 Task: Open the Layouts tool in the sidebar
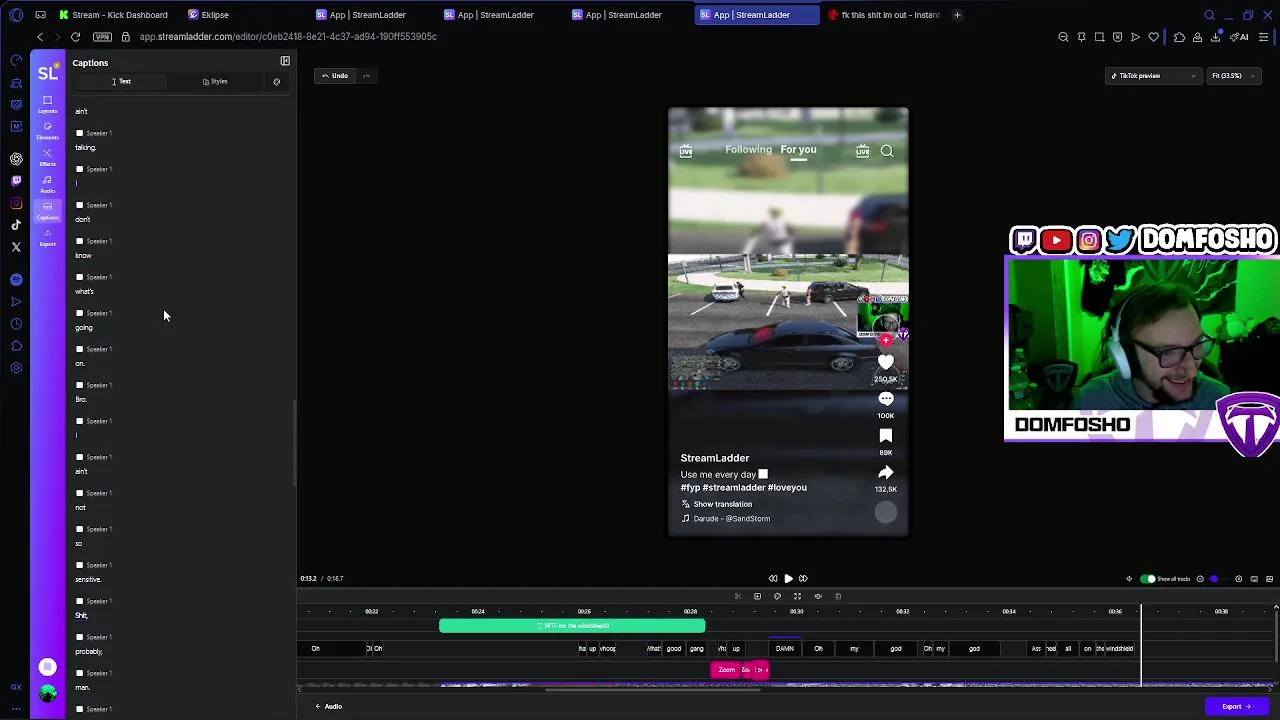pyautogui.click(x=47, y=104)
